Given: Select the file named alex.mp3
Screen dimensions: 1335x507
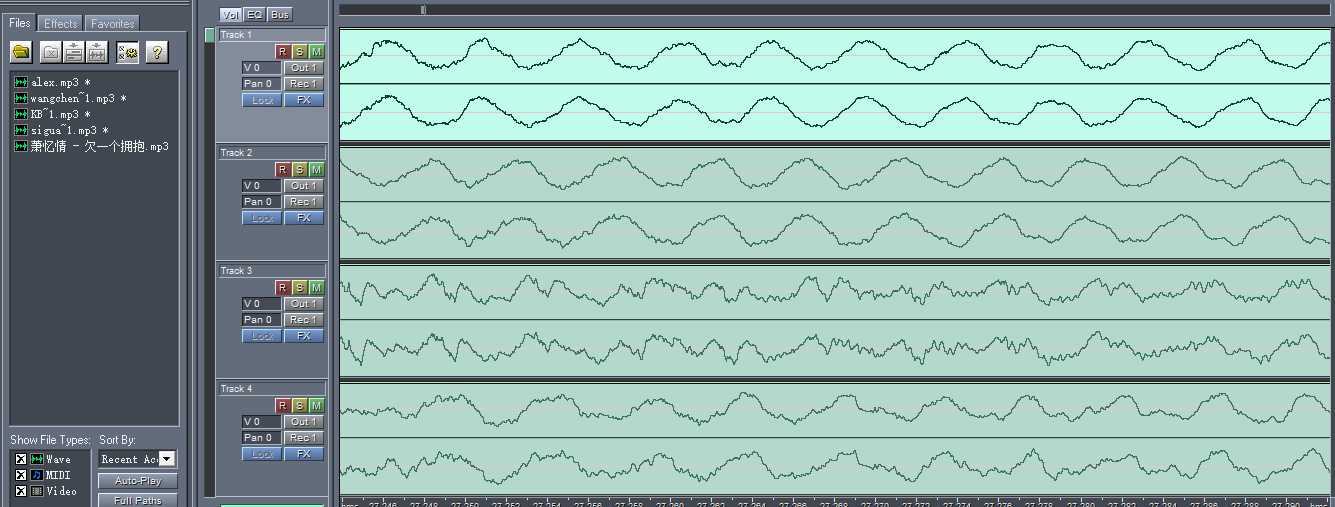Looking at the screenshot, I should [62, 82].
